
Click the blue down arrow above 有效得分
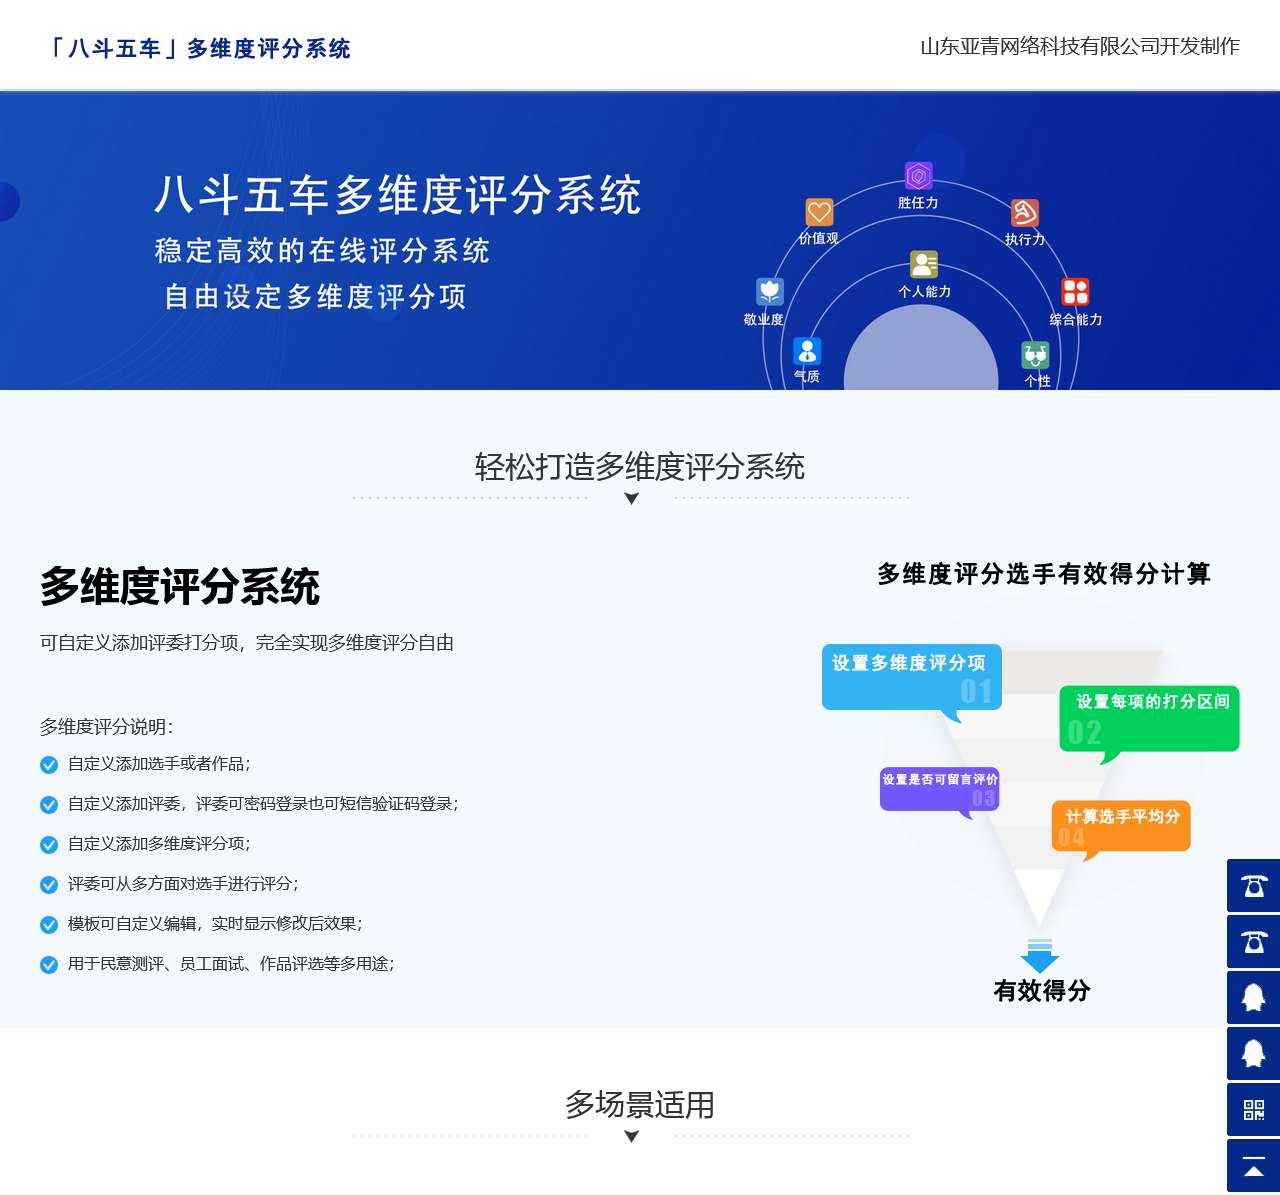point(1040,956)
